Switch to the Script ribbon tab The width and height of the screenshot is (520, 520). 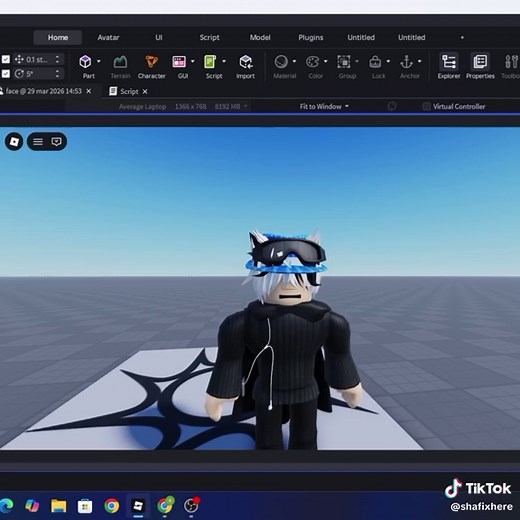pyautogui.click(x=209, y=37)
